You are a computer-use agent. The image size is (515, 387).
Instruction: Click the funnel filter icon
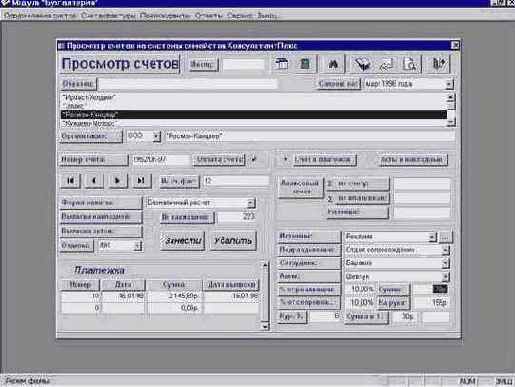[362, 64]
